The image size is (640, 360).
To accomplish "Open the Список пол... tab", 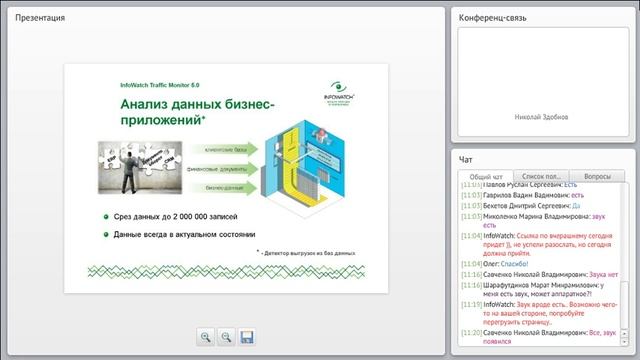I will (x=541, y=176).
